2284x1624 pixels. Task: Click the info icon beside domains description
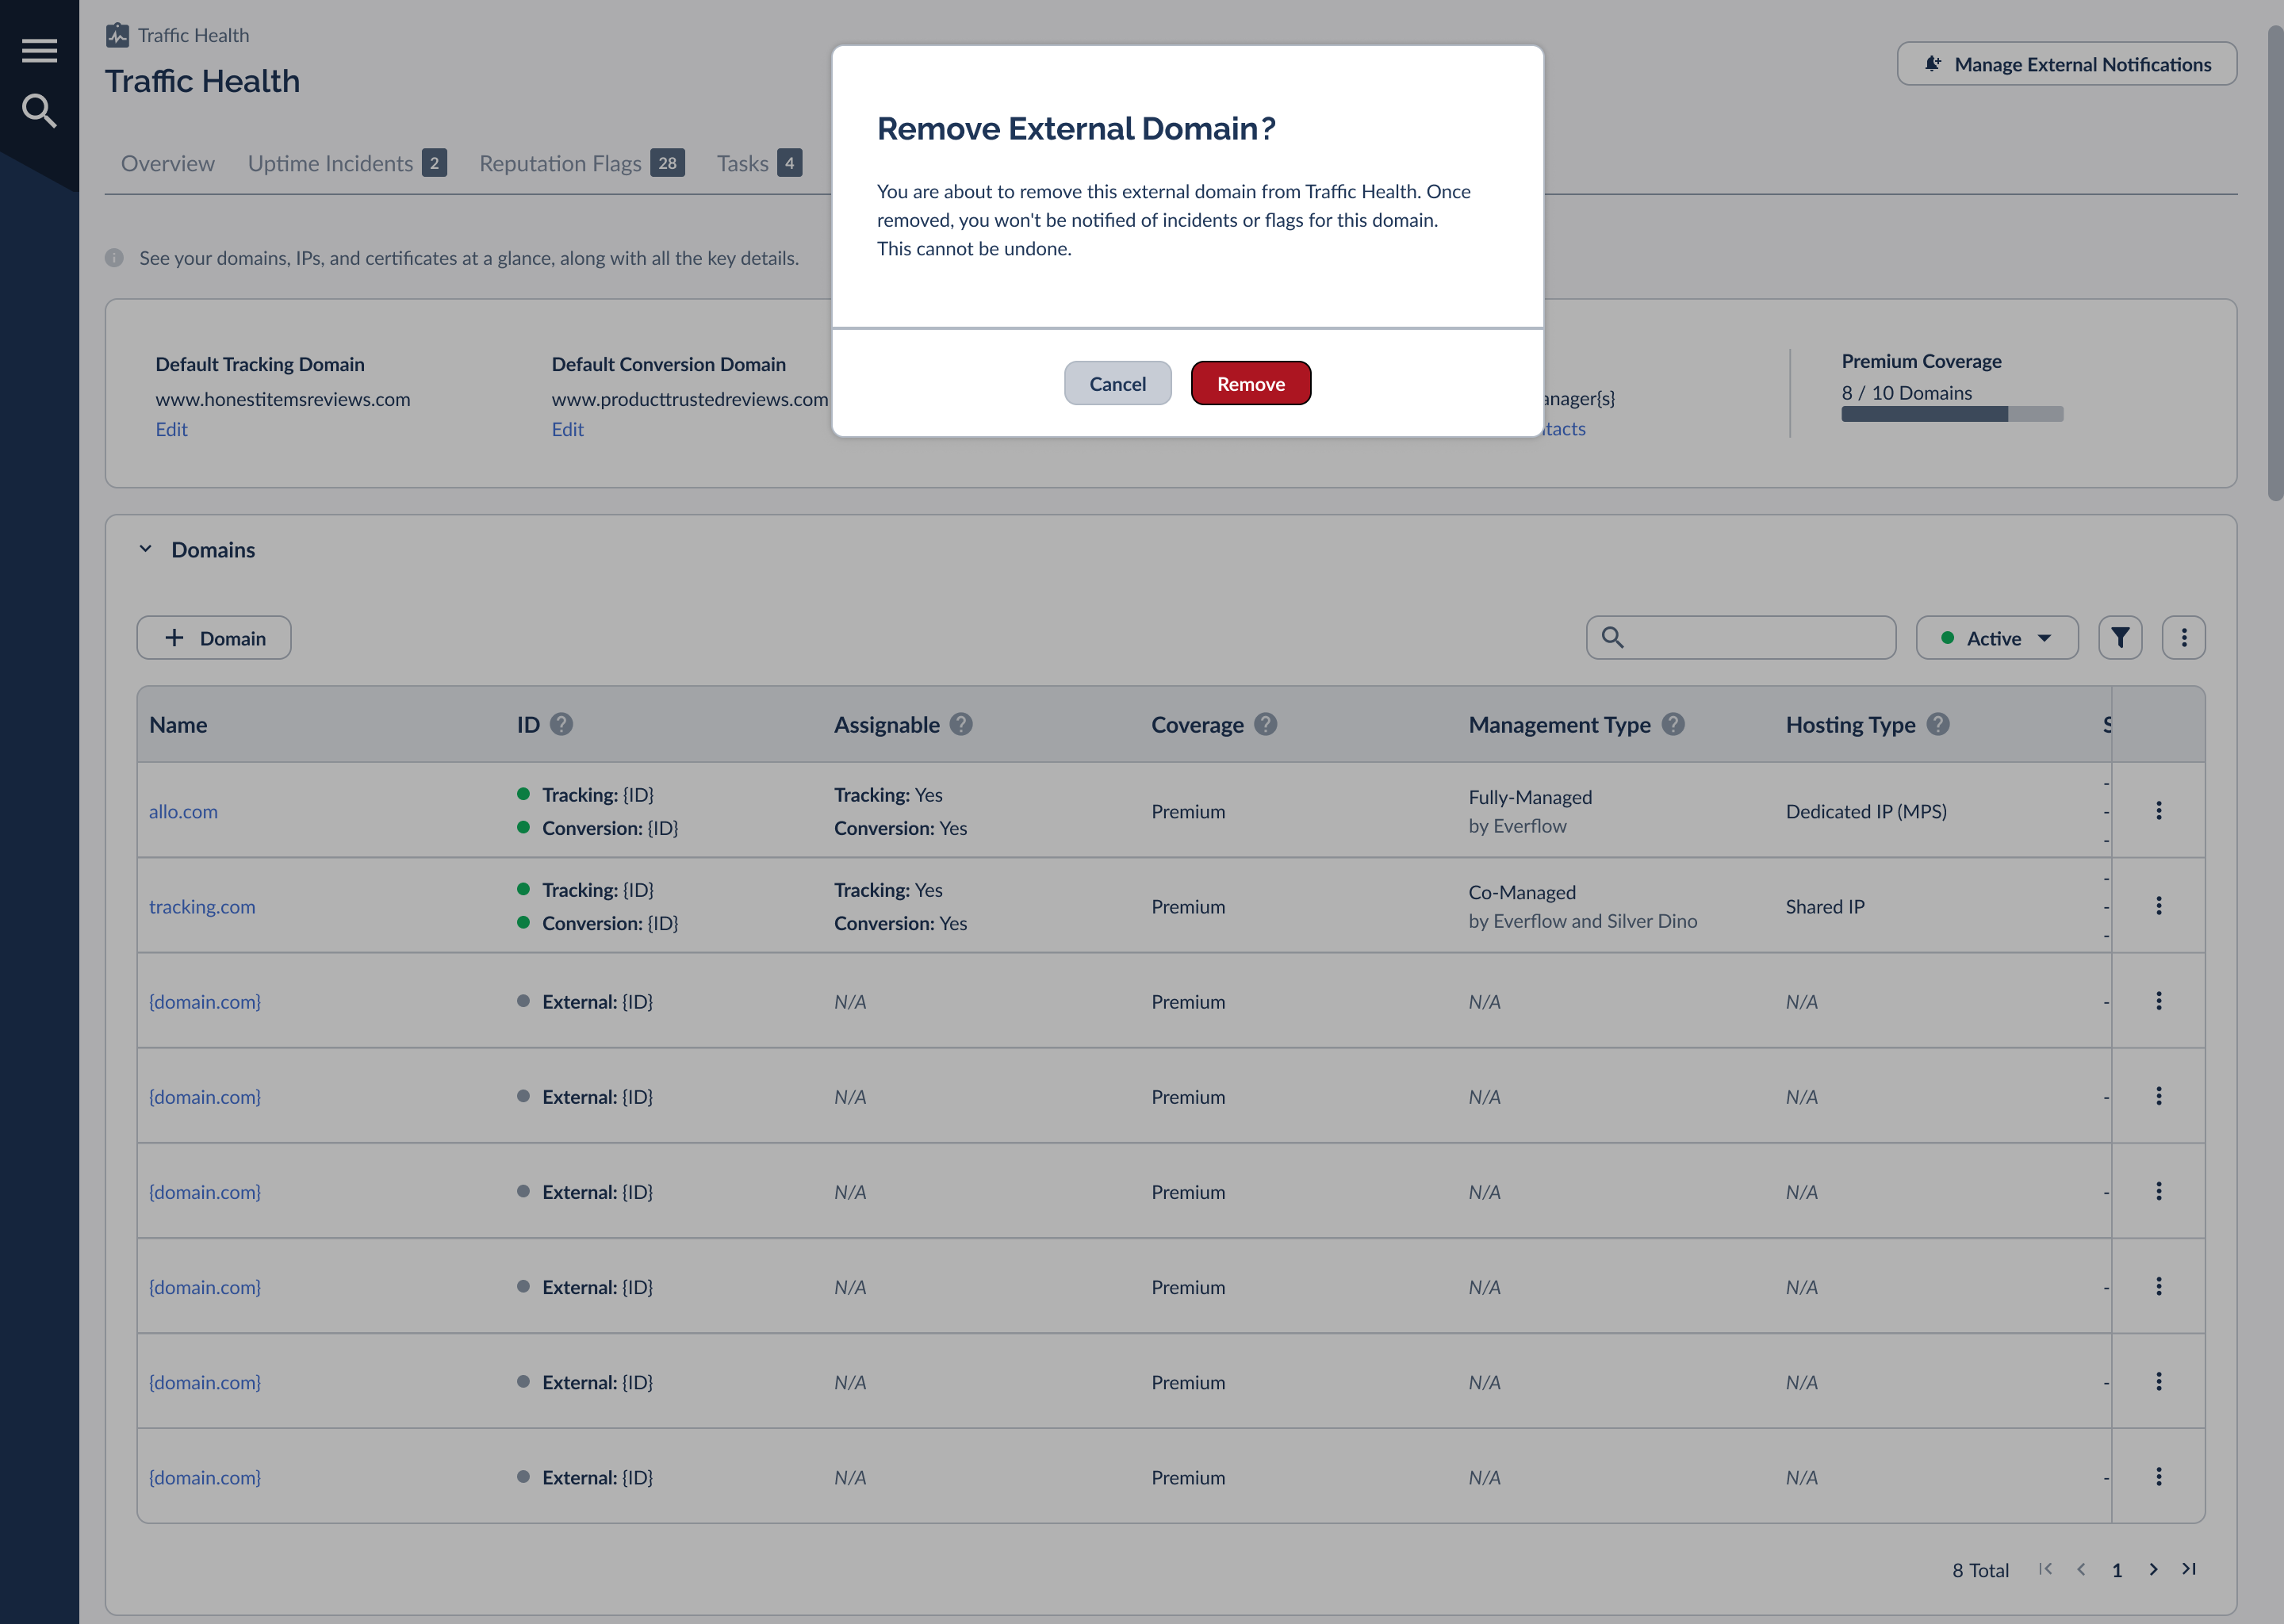(x=114, y=258)
